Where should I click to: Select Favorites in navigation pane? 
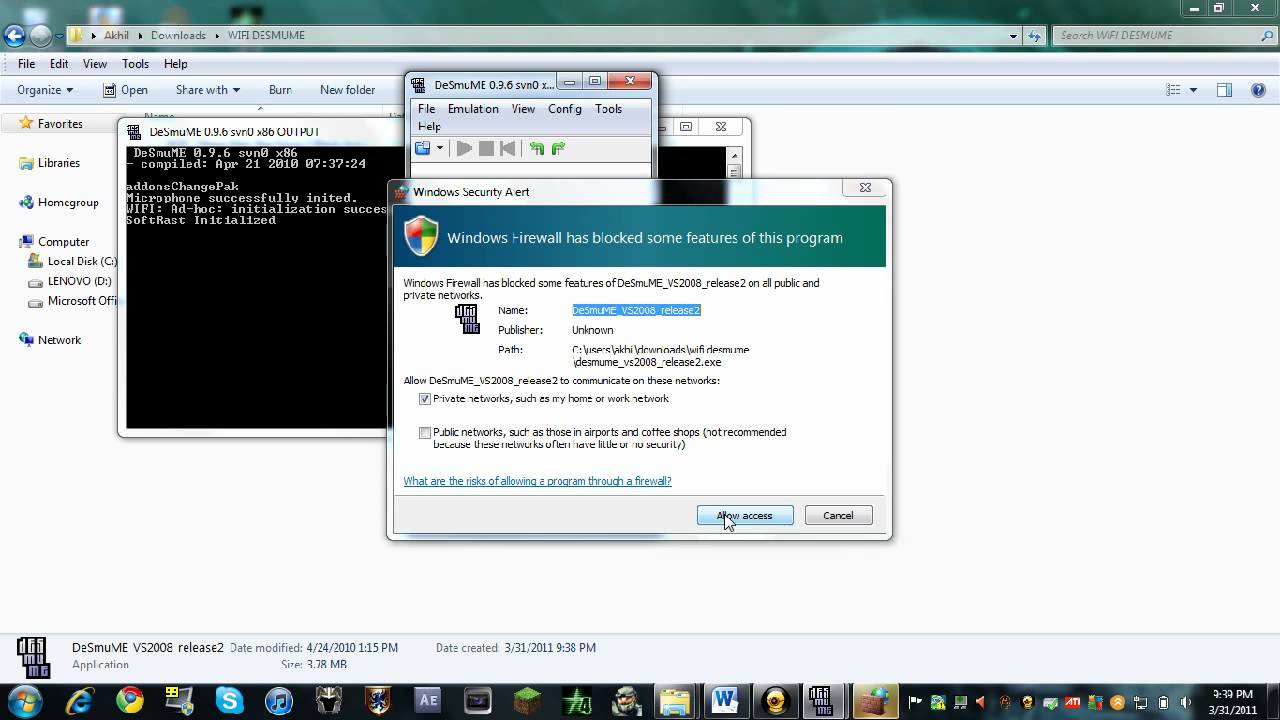pyautogui.click(x=60, y=124)
